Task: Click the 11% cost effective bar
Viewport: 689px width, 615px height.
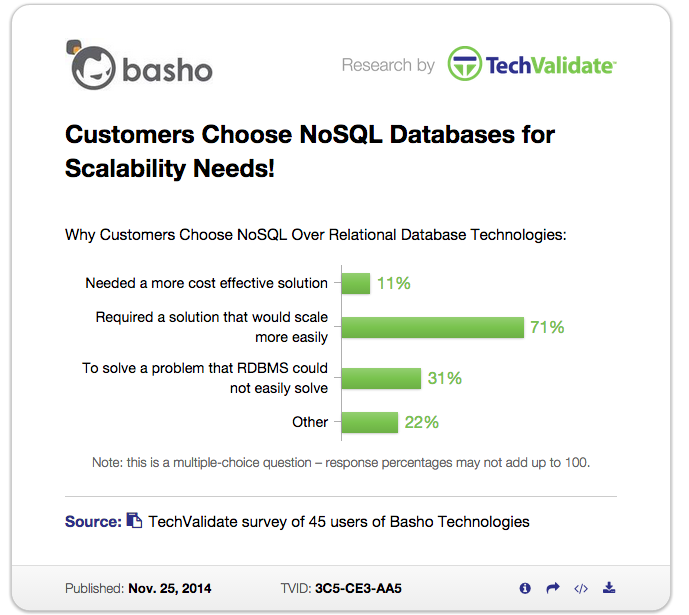Action: [356, 283]
